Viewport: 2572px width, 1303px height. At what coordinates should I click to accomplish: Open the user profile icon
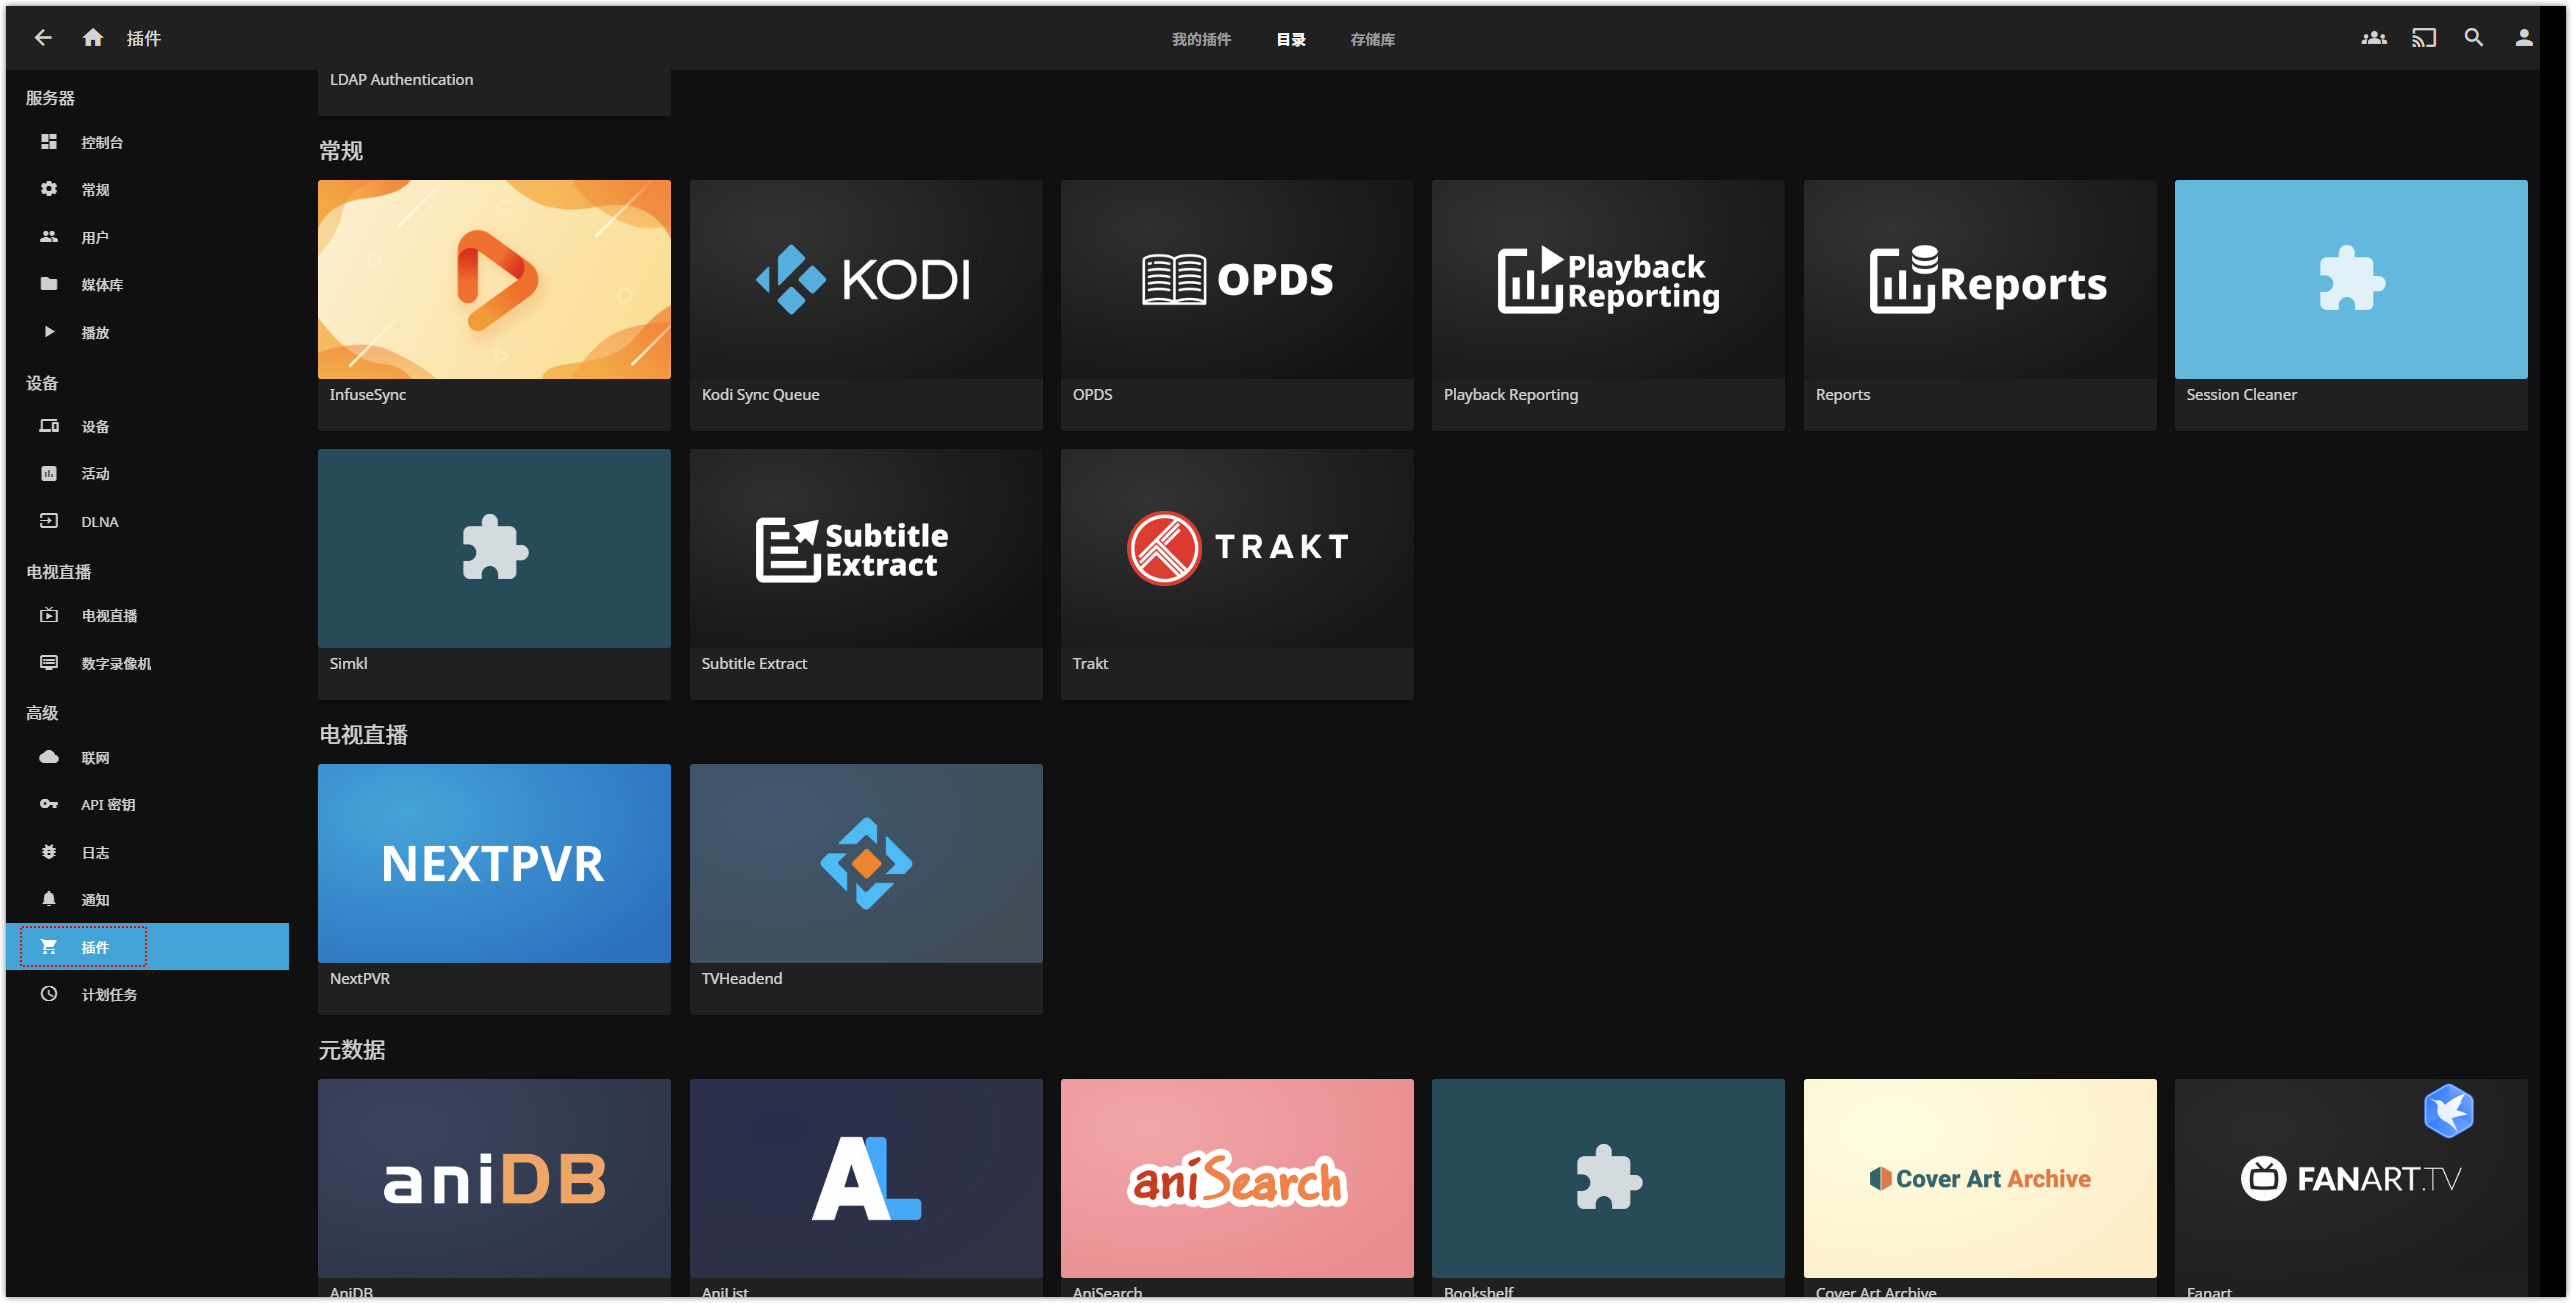click(x=2524, y=38)
